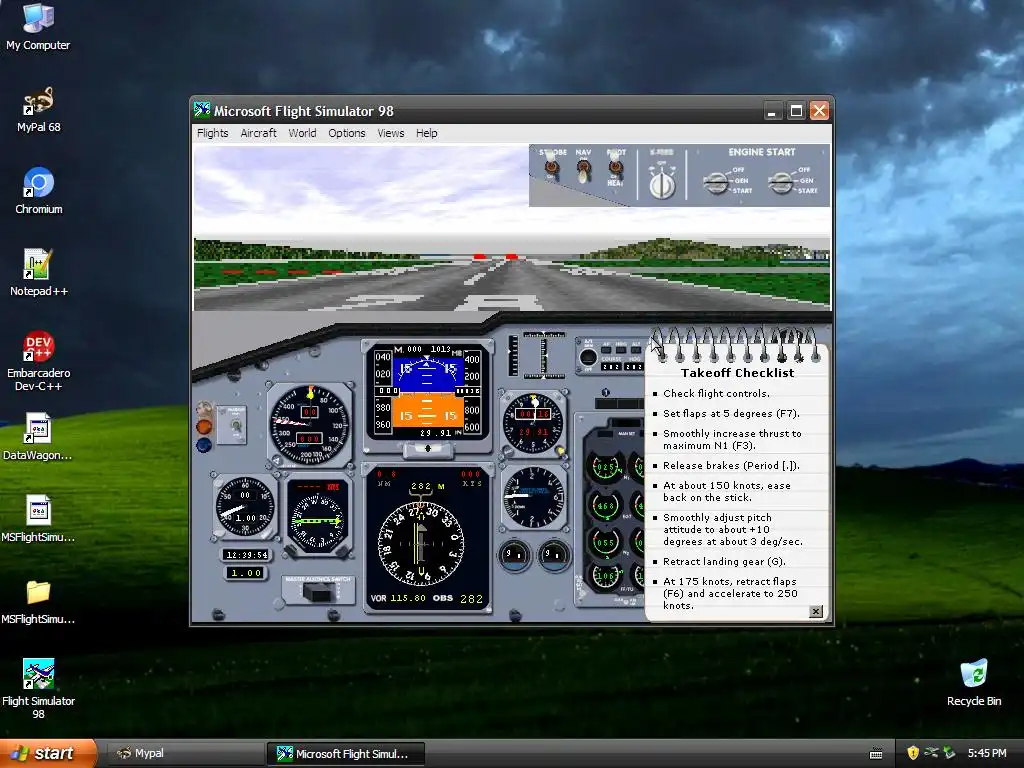This screenshot has height=768, width=1024.
Task: Click the 5:45 PM taskbar clock
Action: (x=987, y=754)
